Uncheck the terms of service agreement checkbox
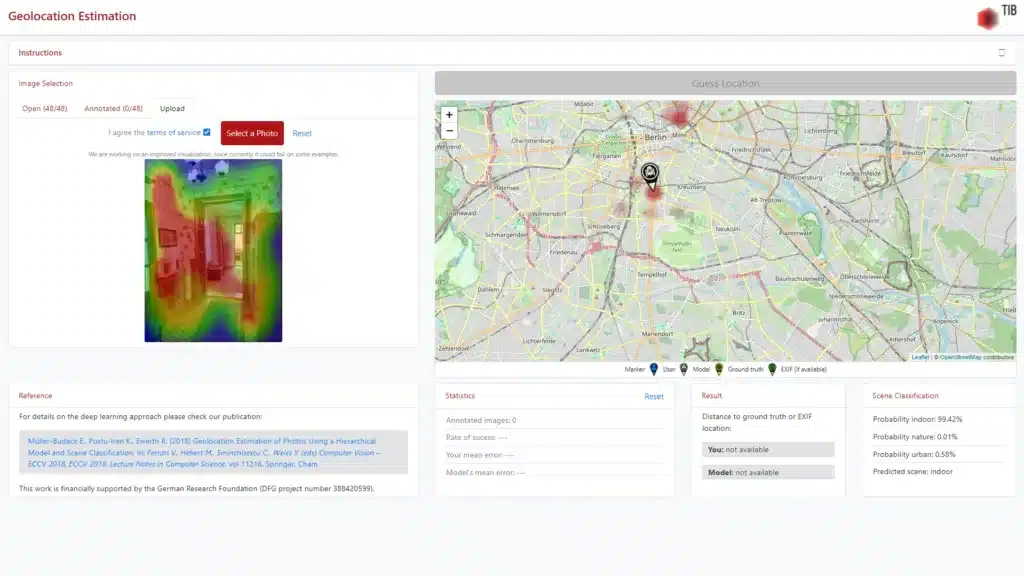This screenshot has width=1024, height=576. coord(207,133)
